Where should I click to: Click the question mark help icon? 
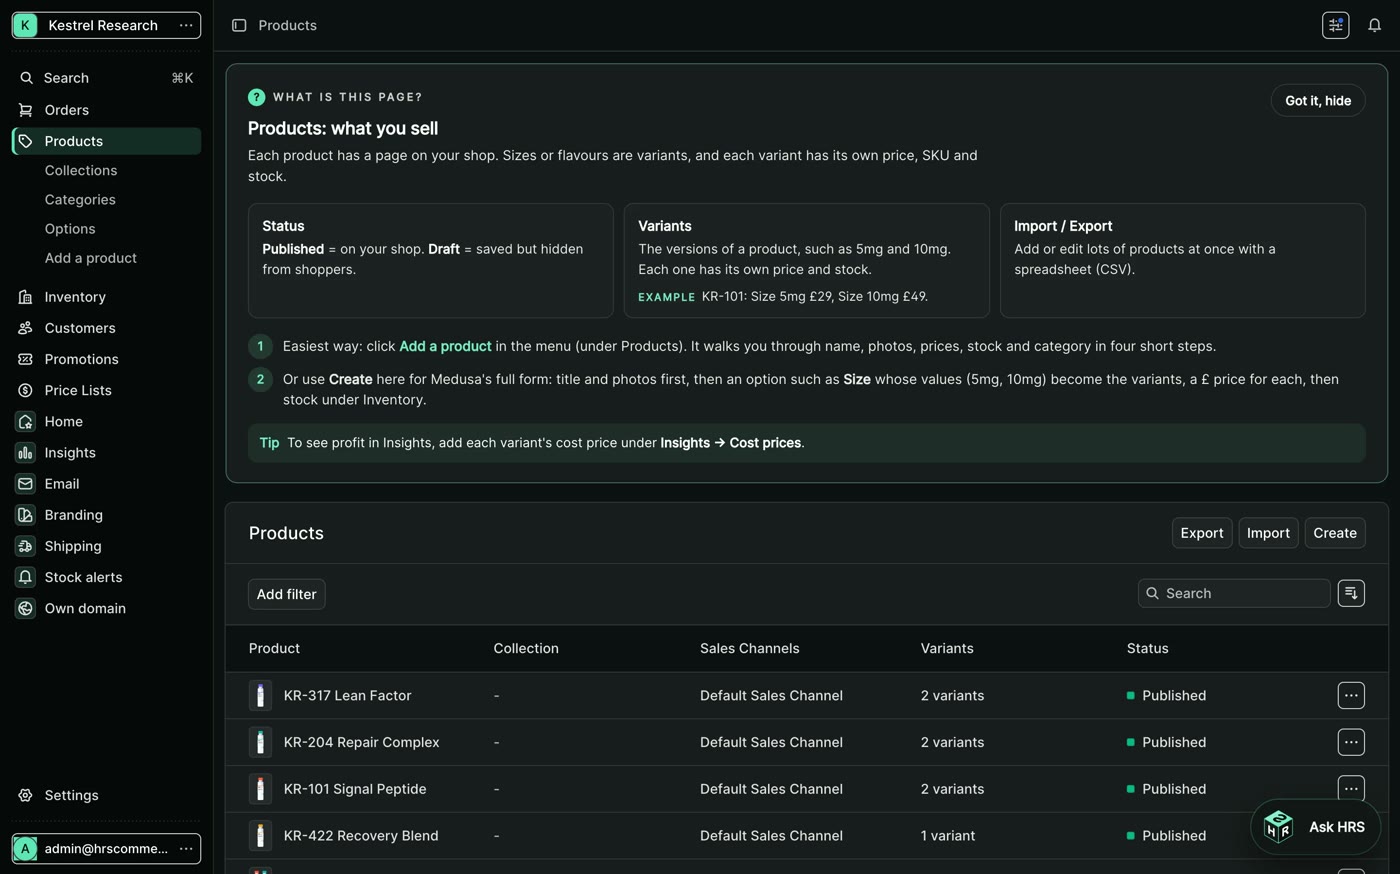click(256, 97)
